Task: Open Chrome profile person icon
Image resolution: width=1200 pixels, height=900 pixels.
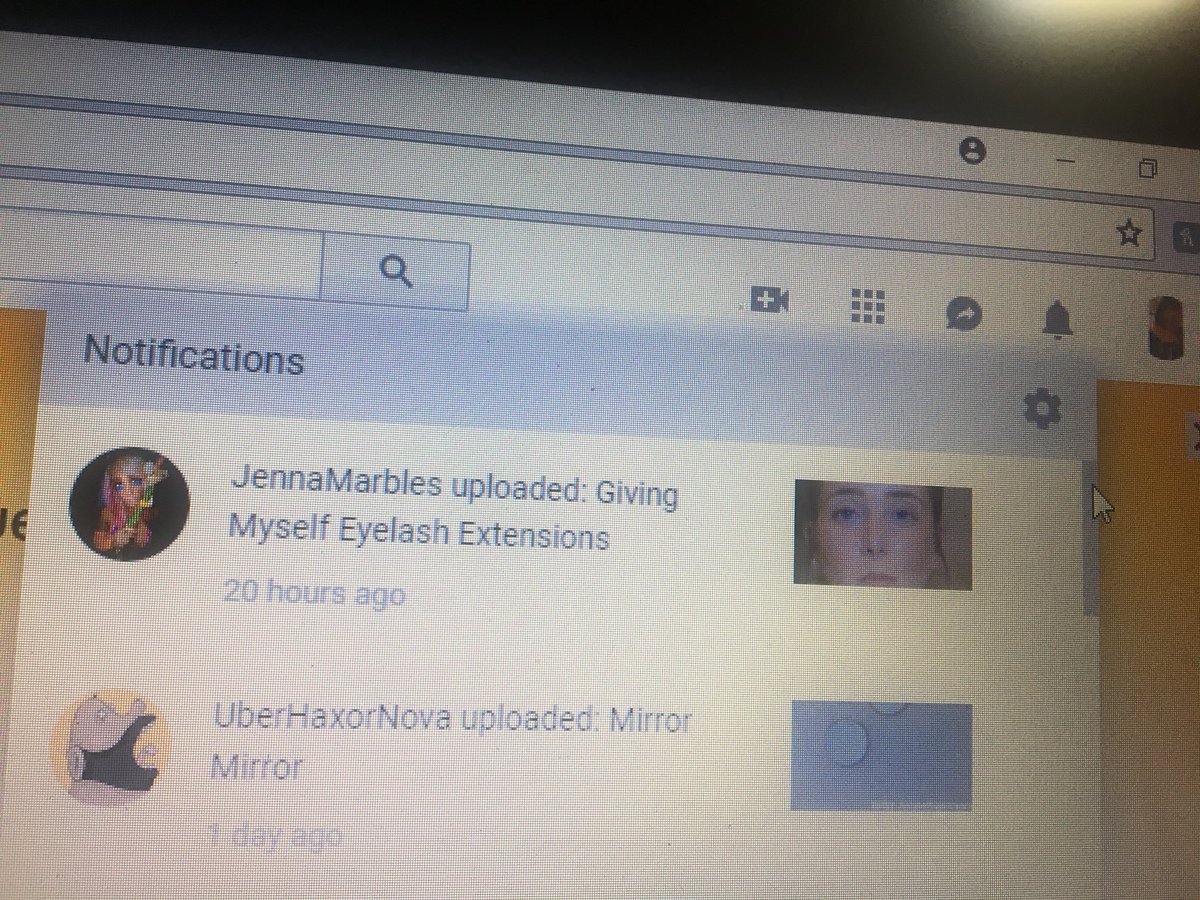Action: (x=971, y=151)
